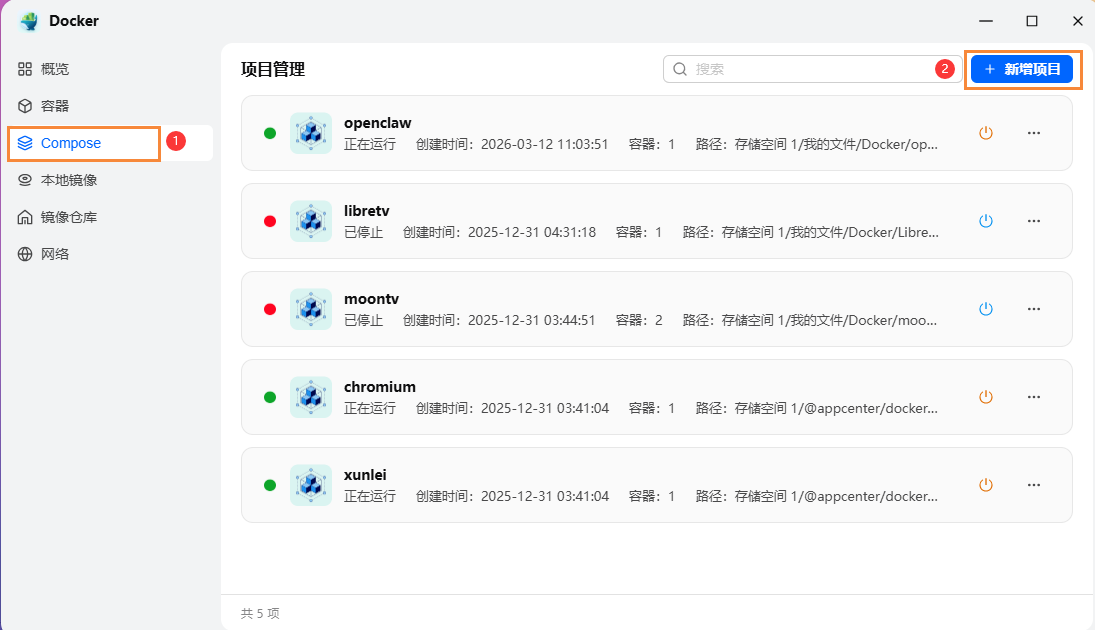Click the 镜像仓库 house icon
This screenshot has height=630, width=1095.
pos(25,217)
